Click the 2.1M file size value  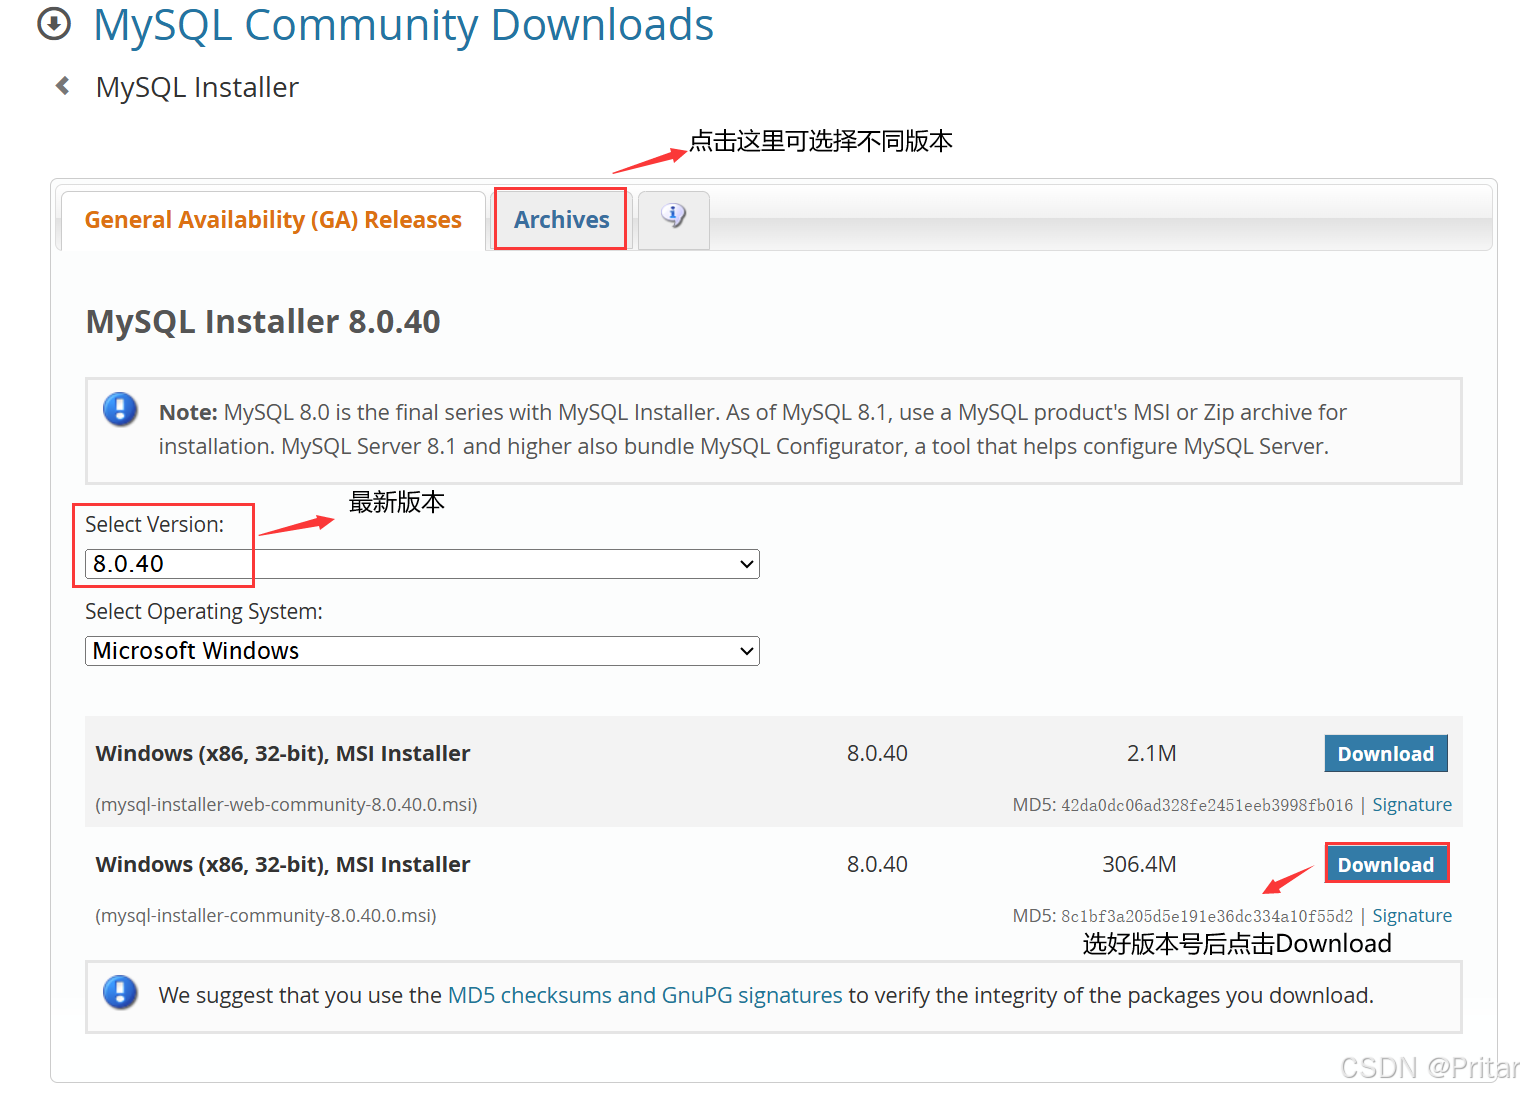coord(1152,754)
